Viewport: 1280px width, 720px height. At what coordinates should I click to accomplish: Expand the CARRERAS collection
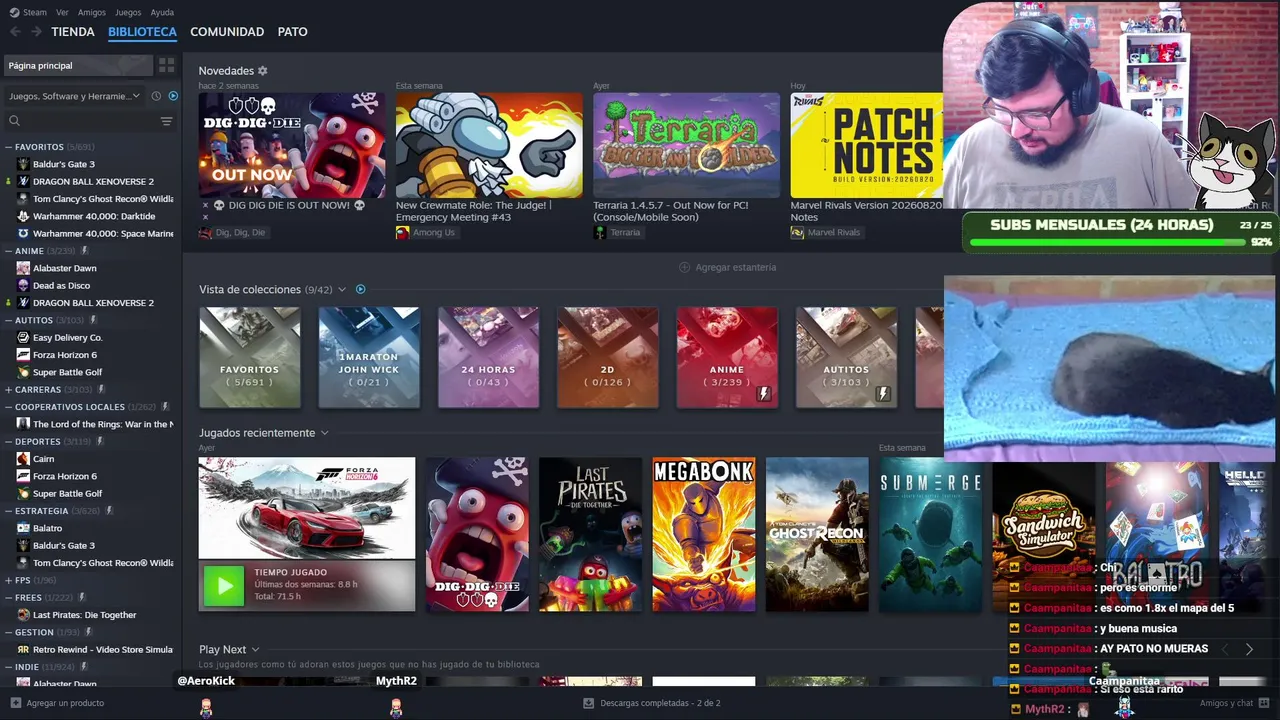(x=8, y=389)
